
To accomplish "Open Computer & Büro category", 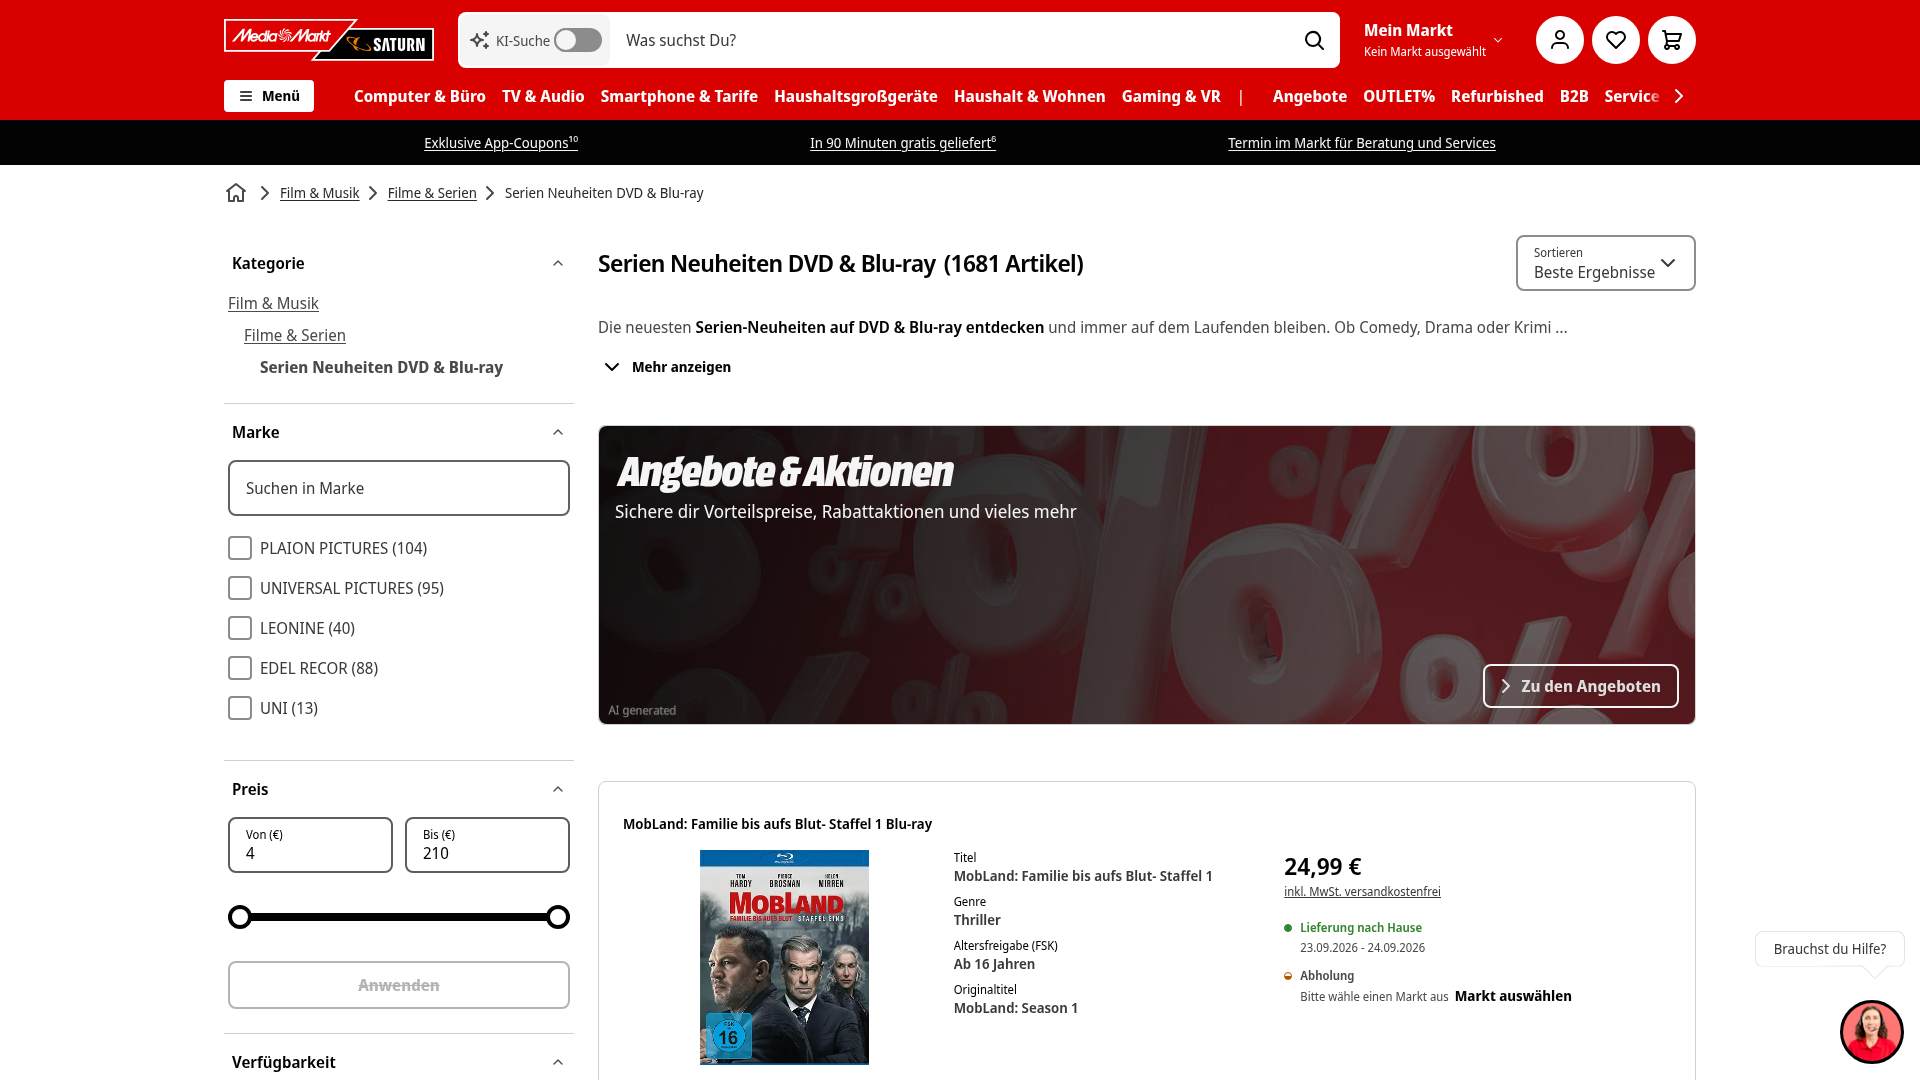I will 420,96.
